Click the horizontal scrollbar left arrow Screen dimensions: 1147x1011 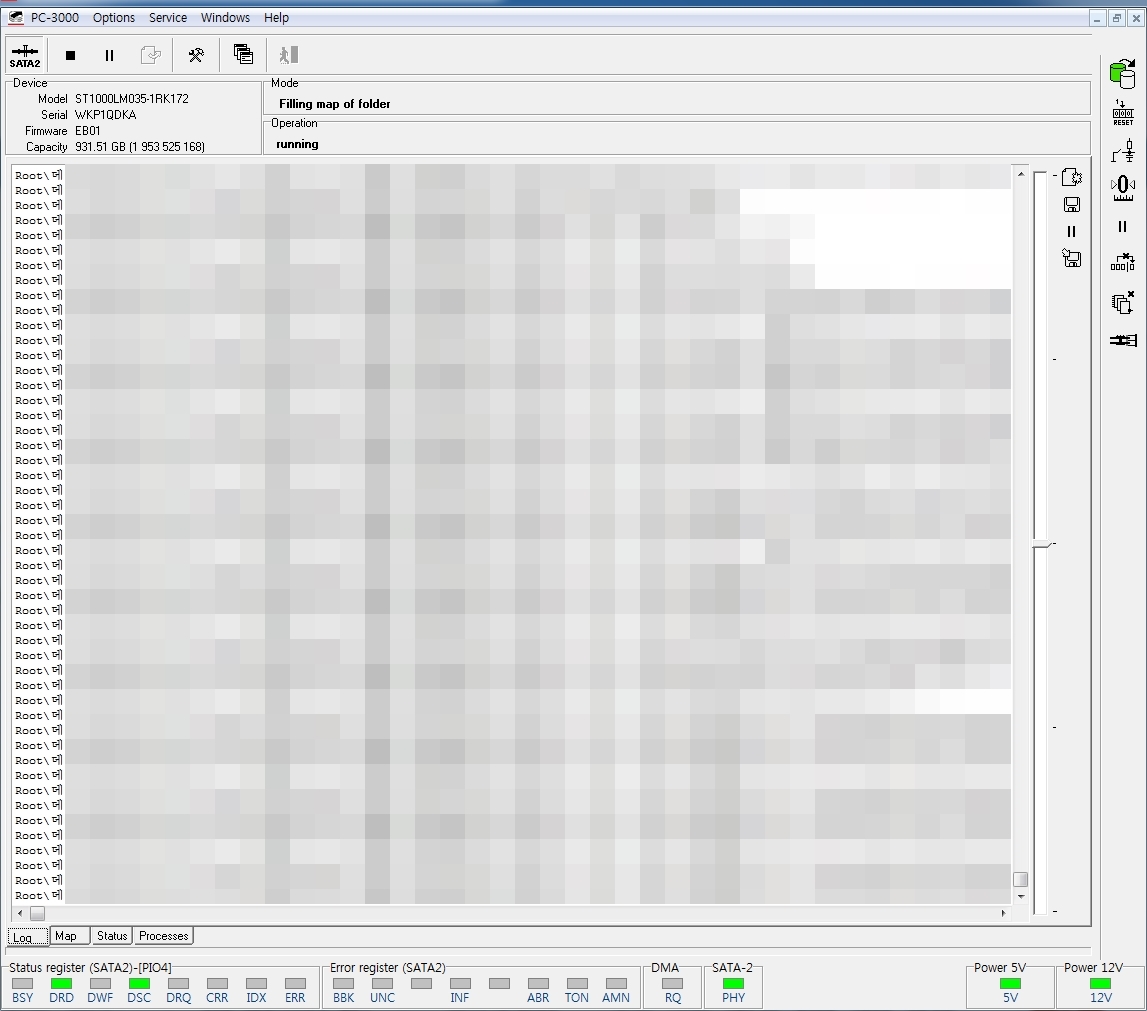pyautogui.click(x=20, y=913)
